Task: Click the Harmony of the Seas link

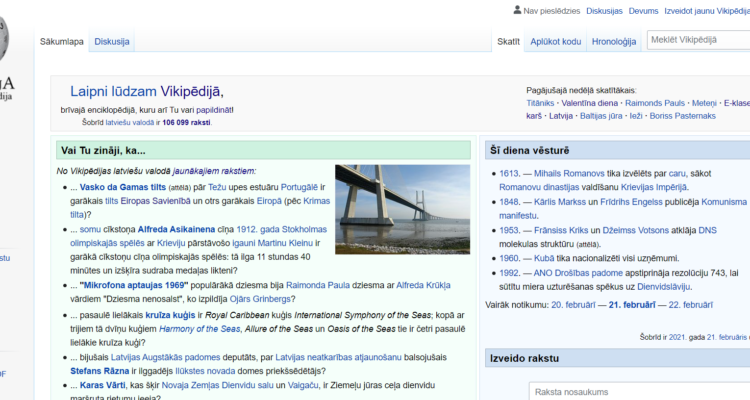Action: point(199,329)
